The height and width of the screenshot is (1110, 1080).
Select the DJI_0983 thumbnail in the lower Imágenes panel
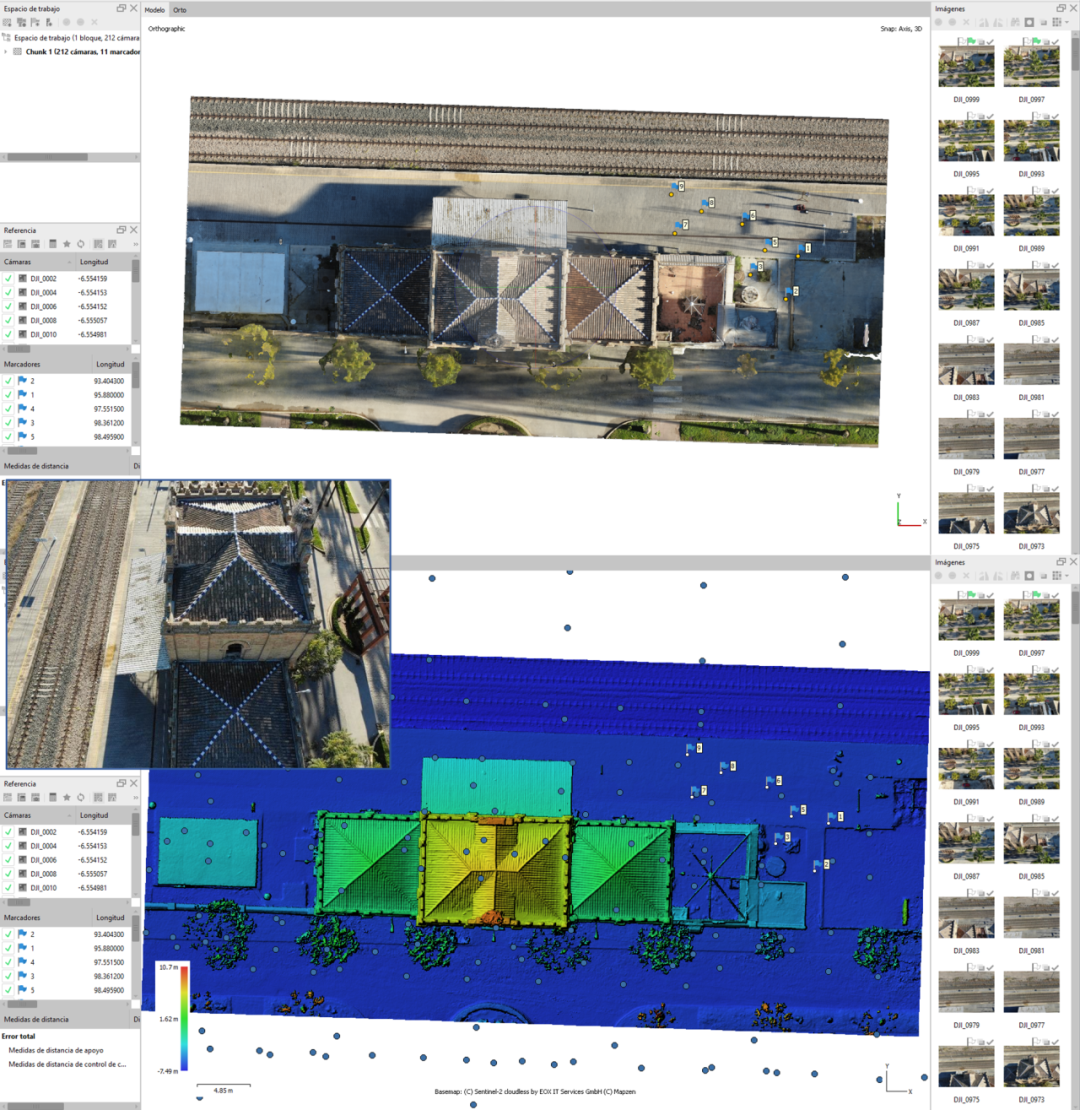click(x=966, y=917)
